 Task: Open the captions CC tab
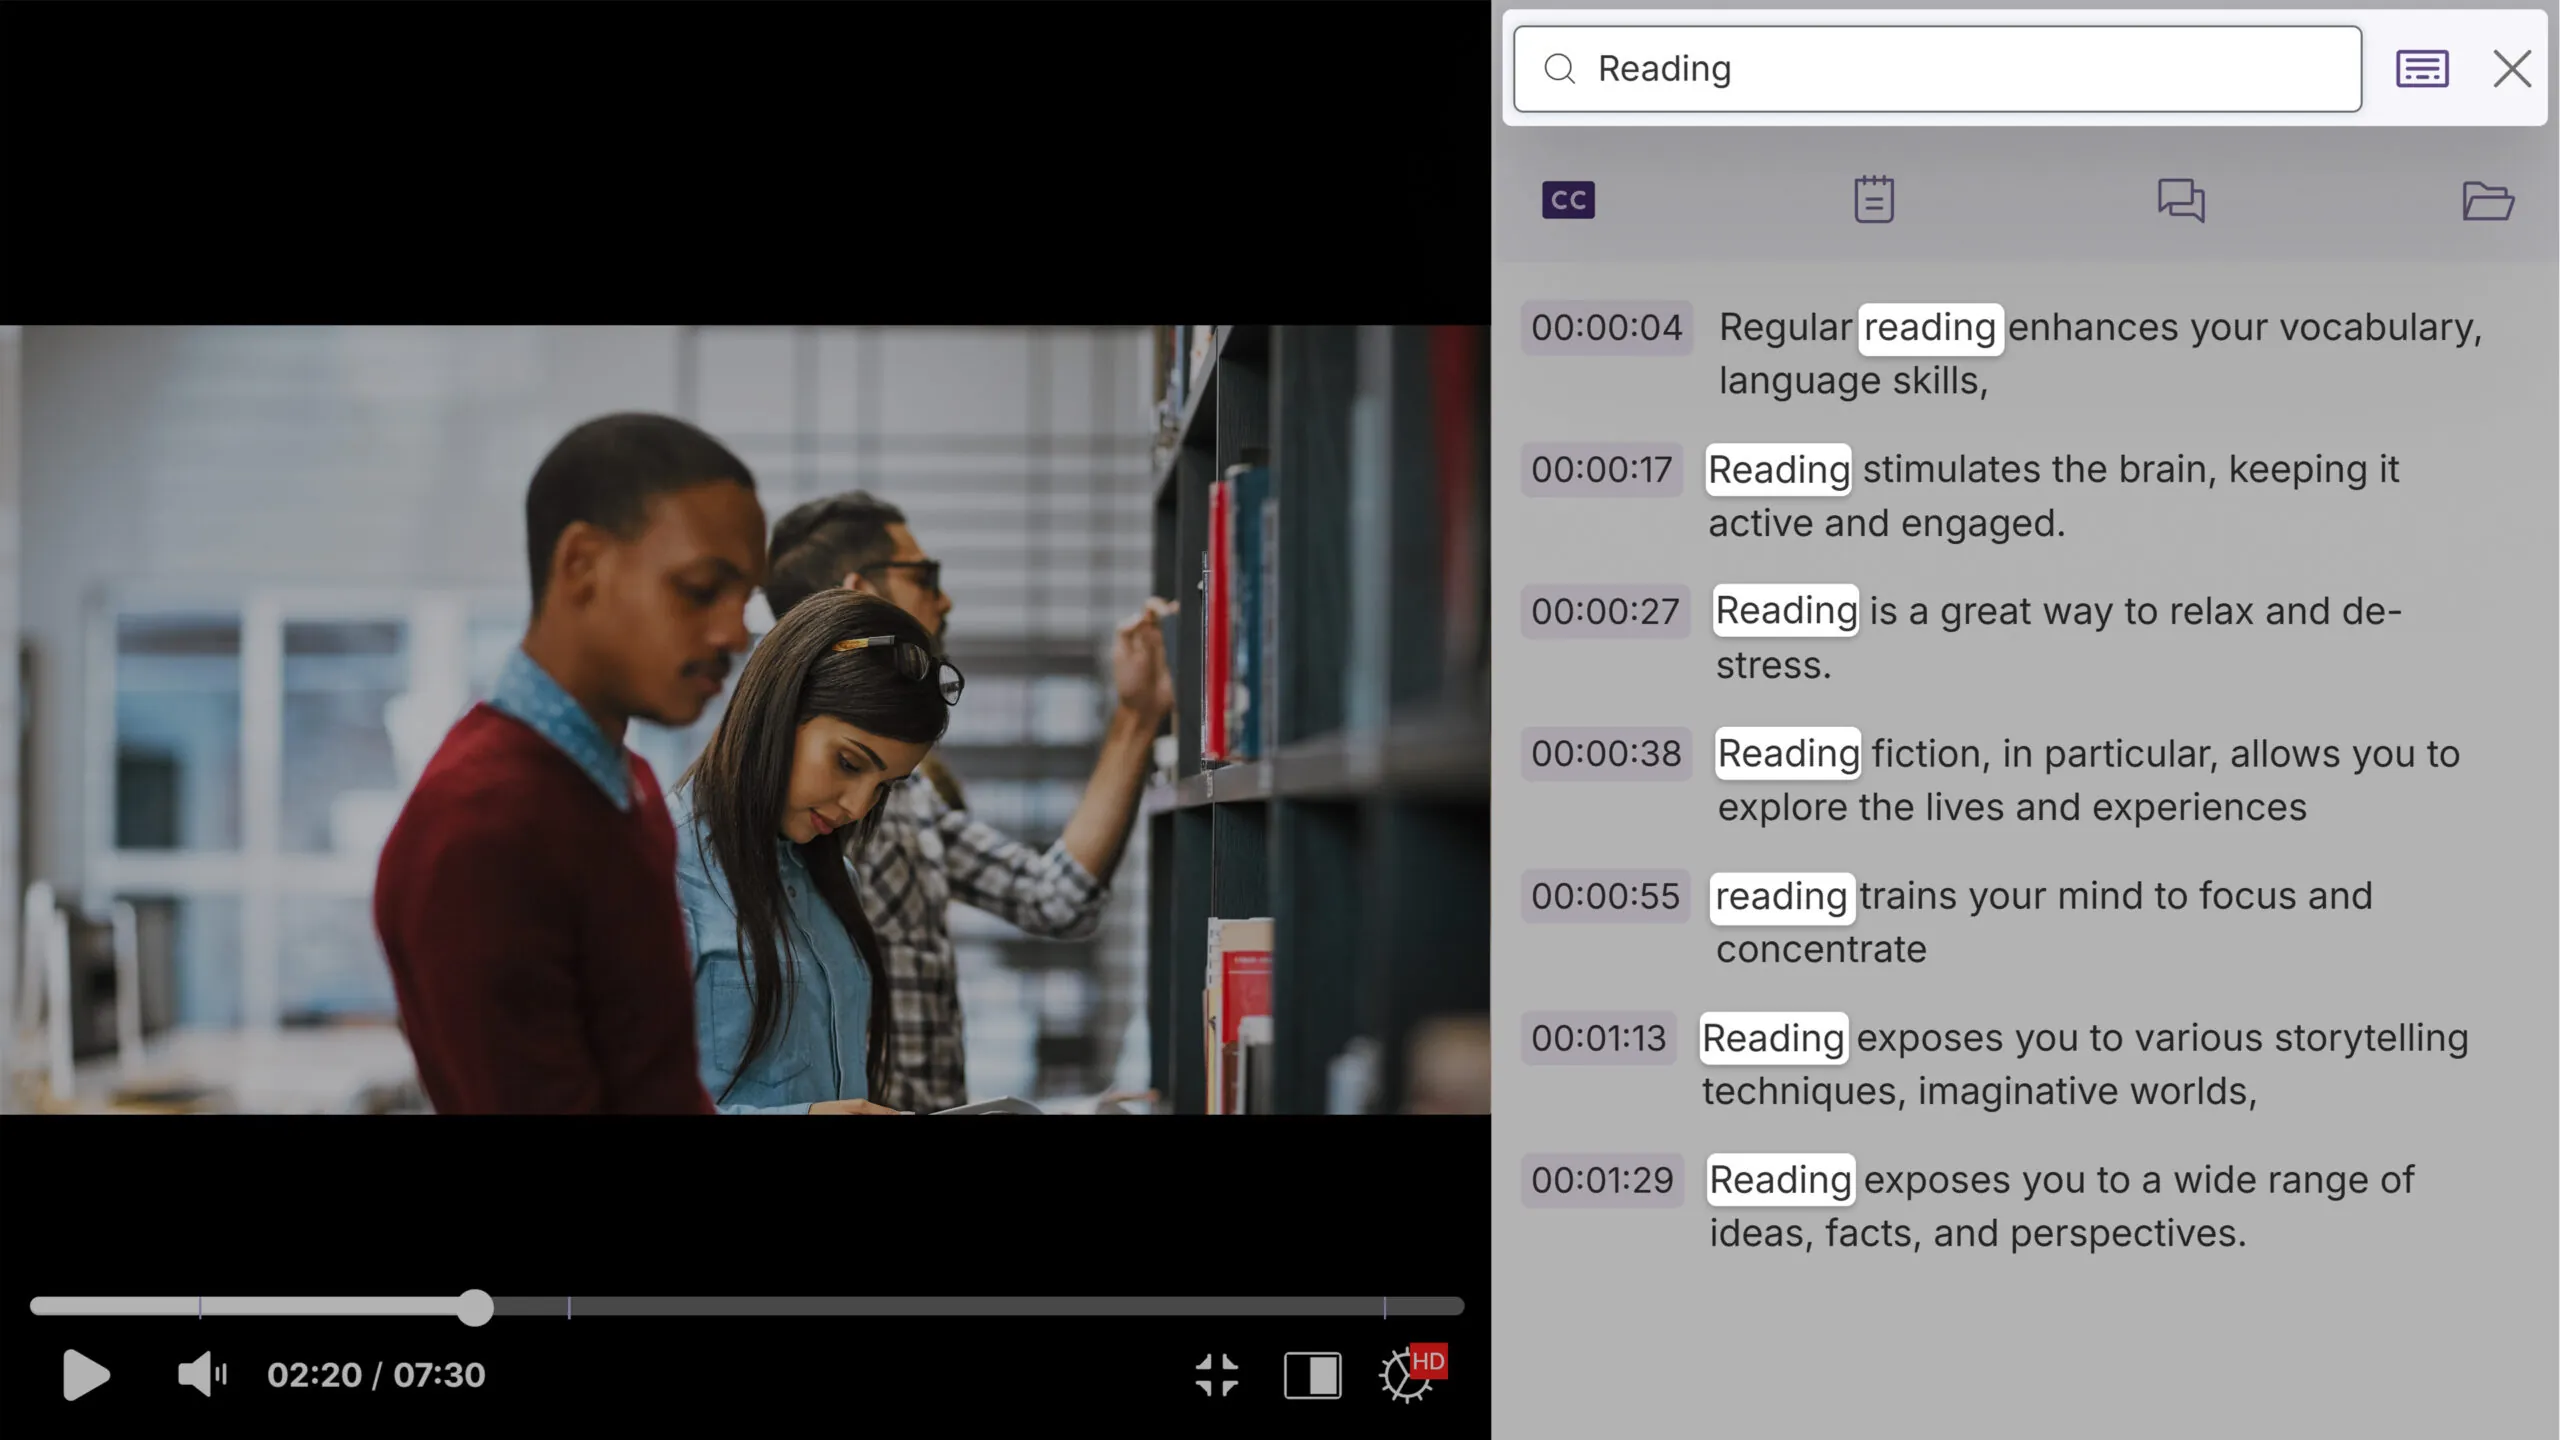[x=1568, y=200]
